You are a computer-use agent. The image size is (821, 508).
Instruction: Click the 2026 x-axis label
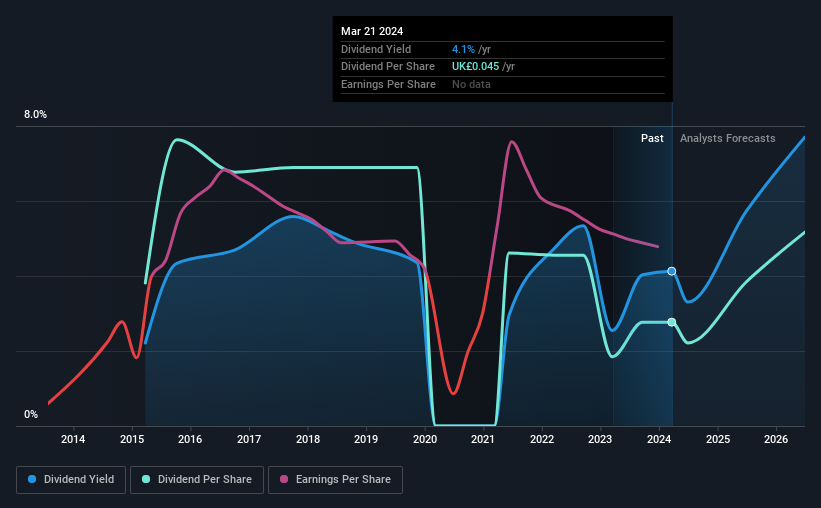point(775,439)
